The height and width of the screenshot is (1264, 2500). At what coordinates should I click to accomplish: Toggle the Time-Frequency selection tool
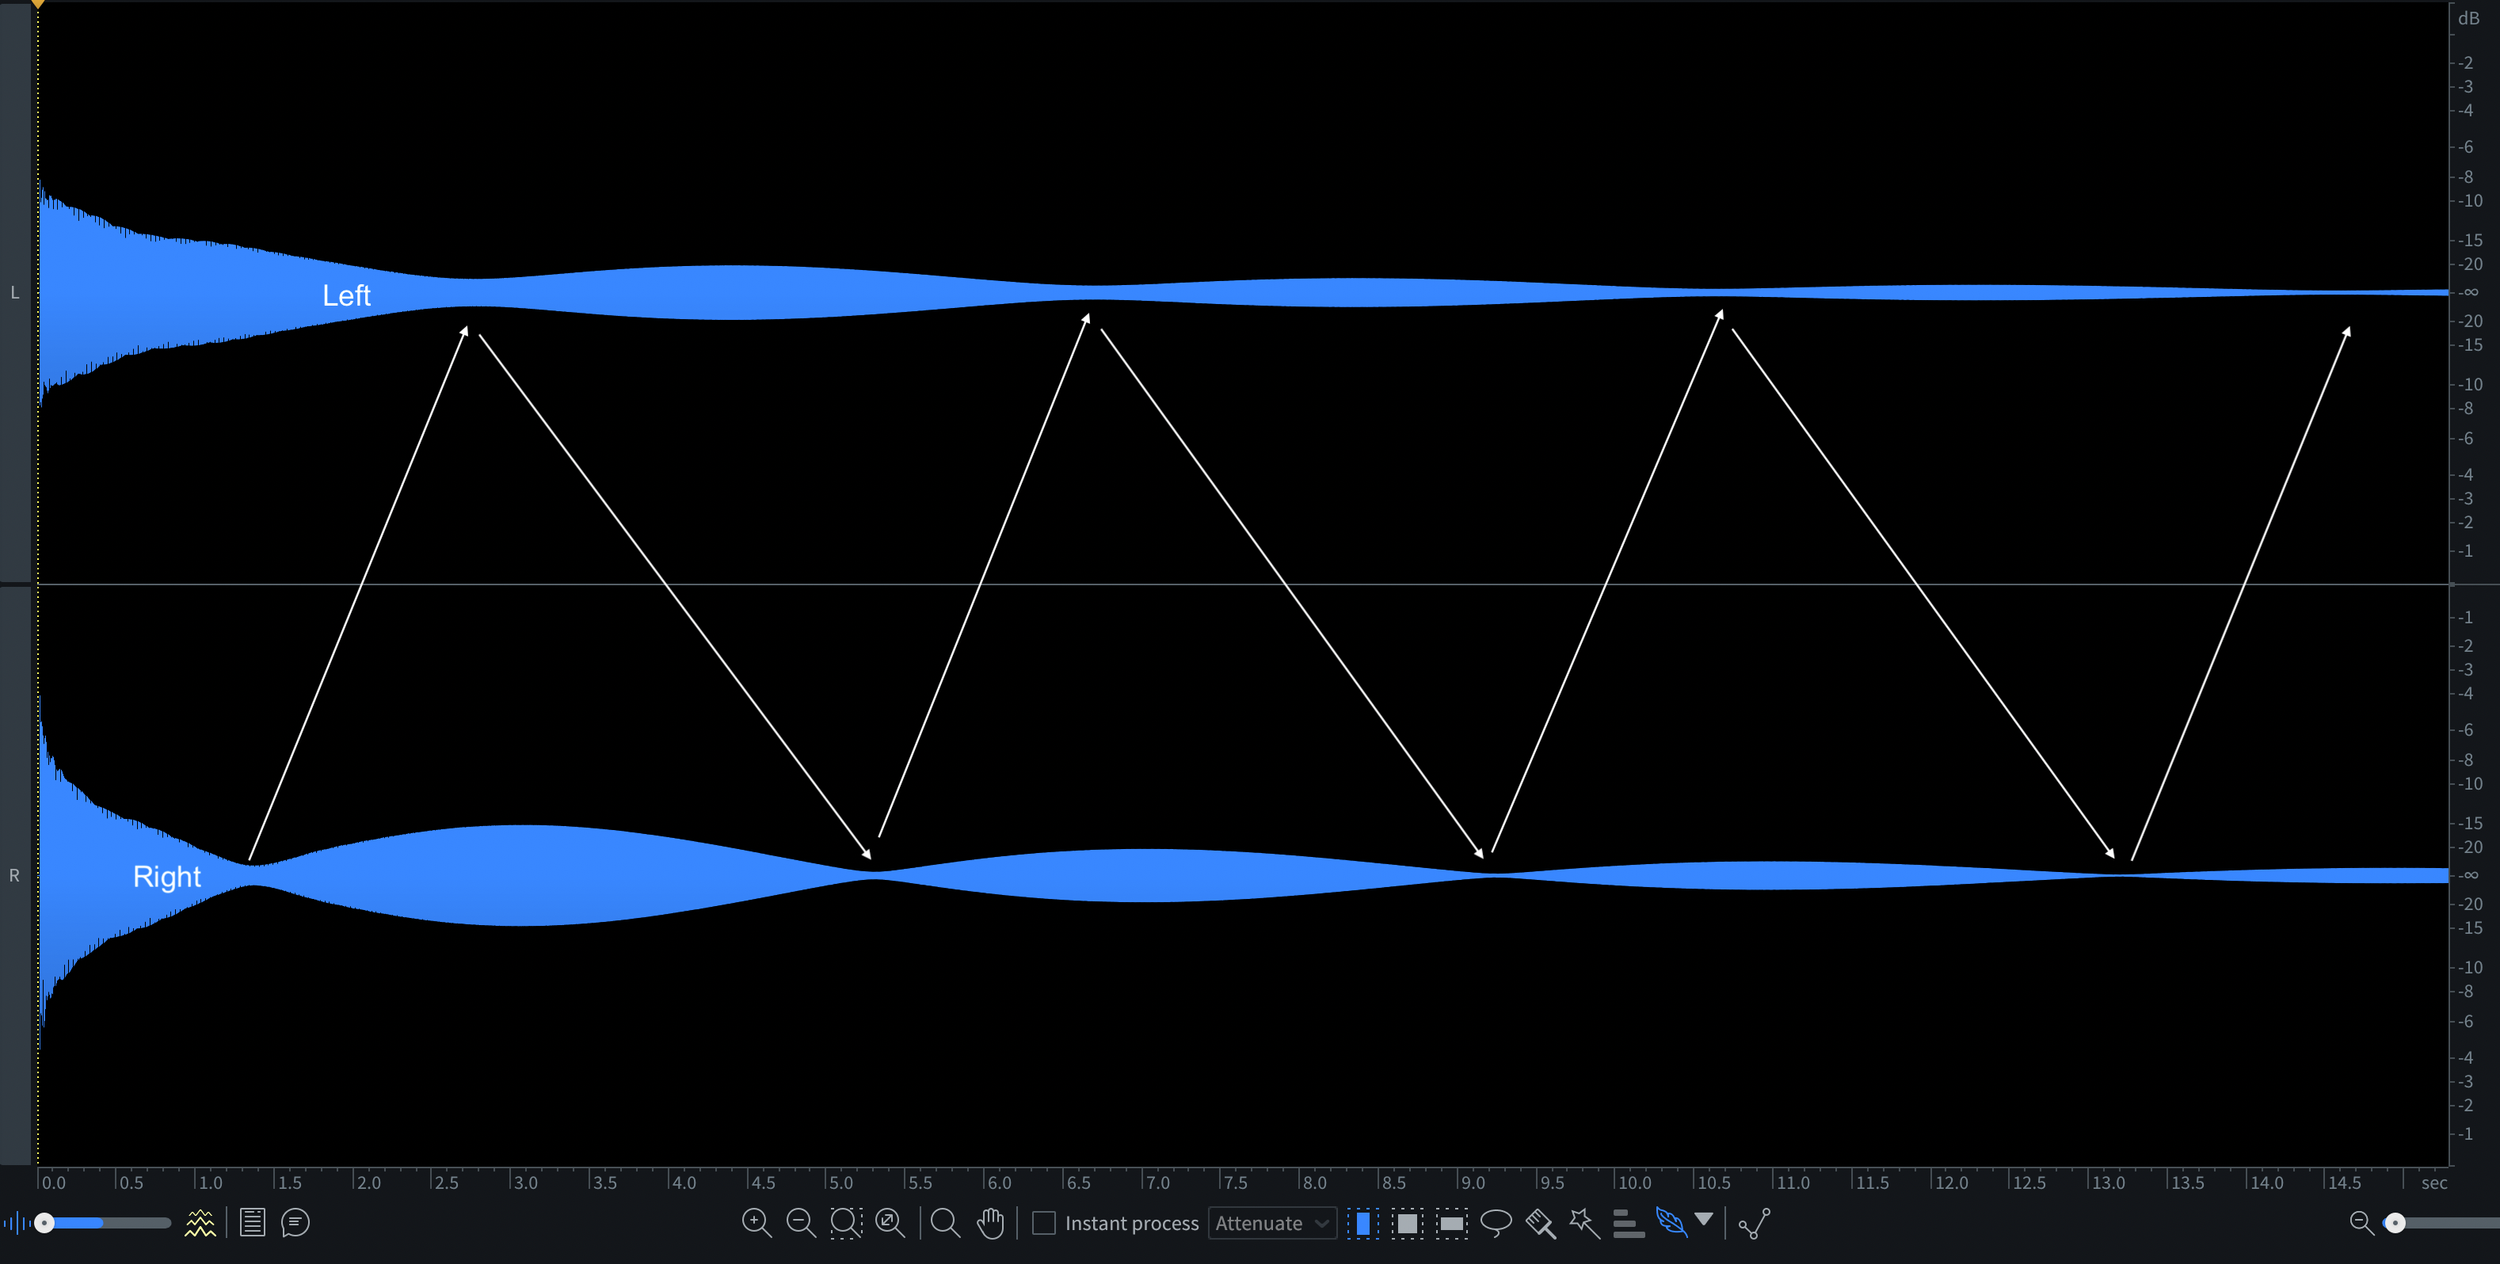click(1407, 1222)
